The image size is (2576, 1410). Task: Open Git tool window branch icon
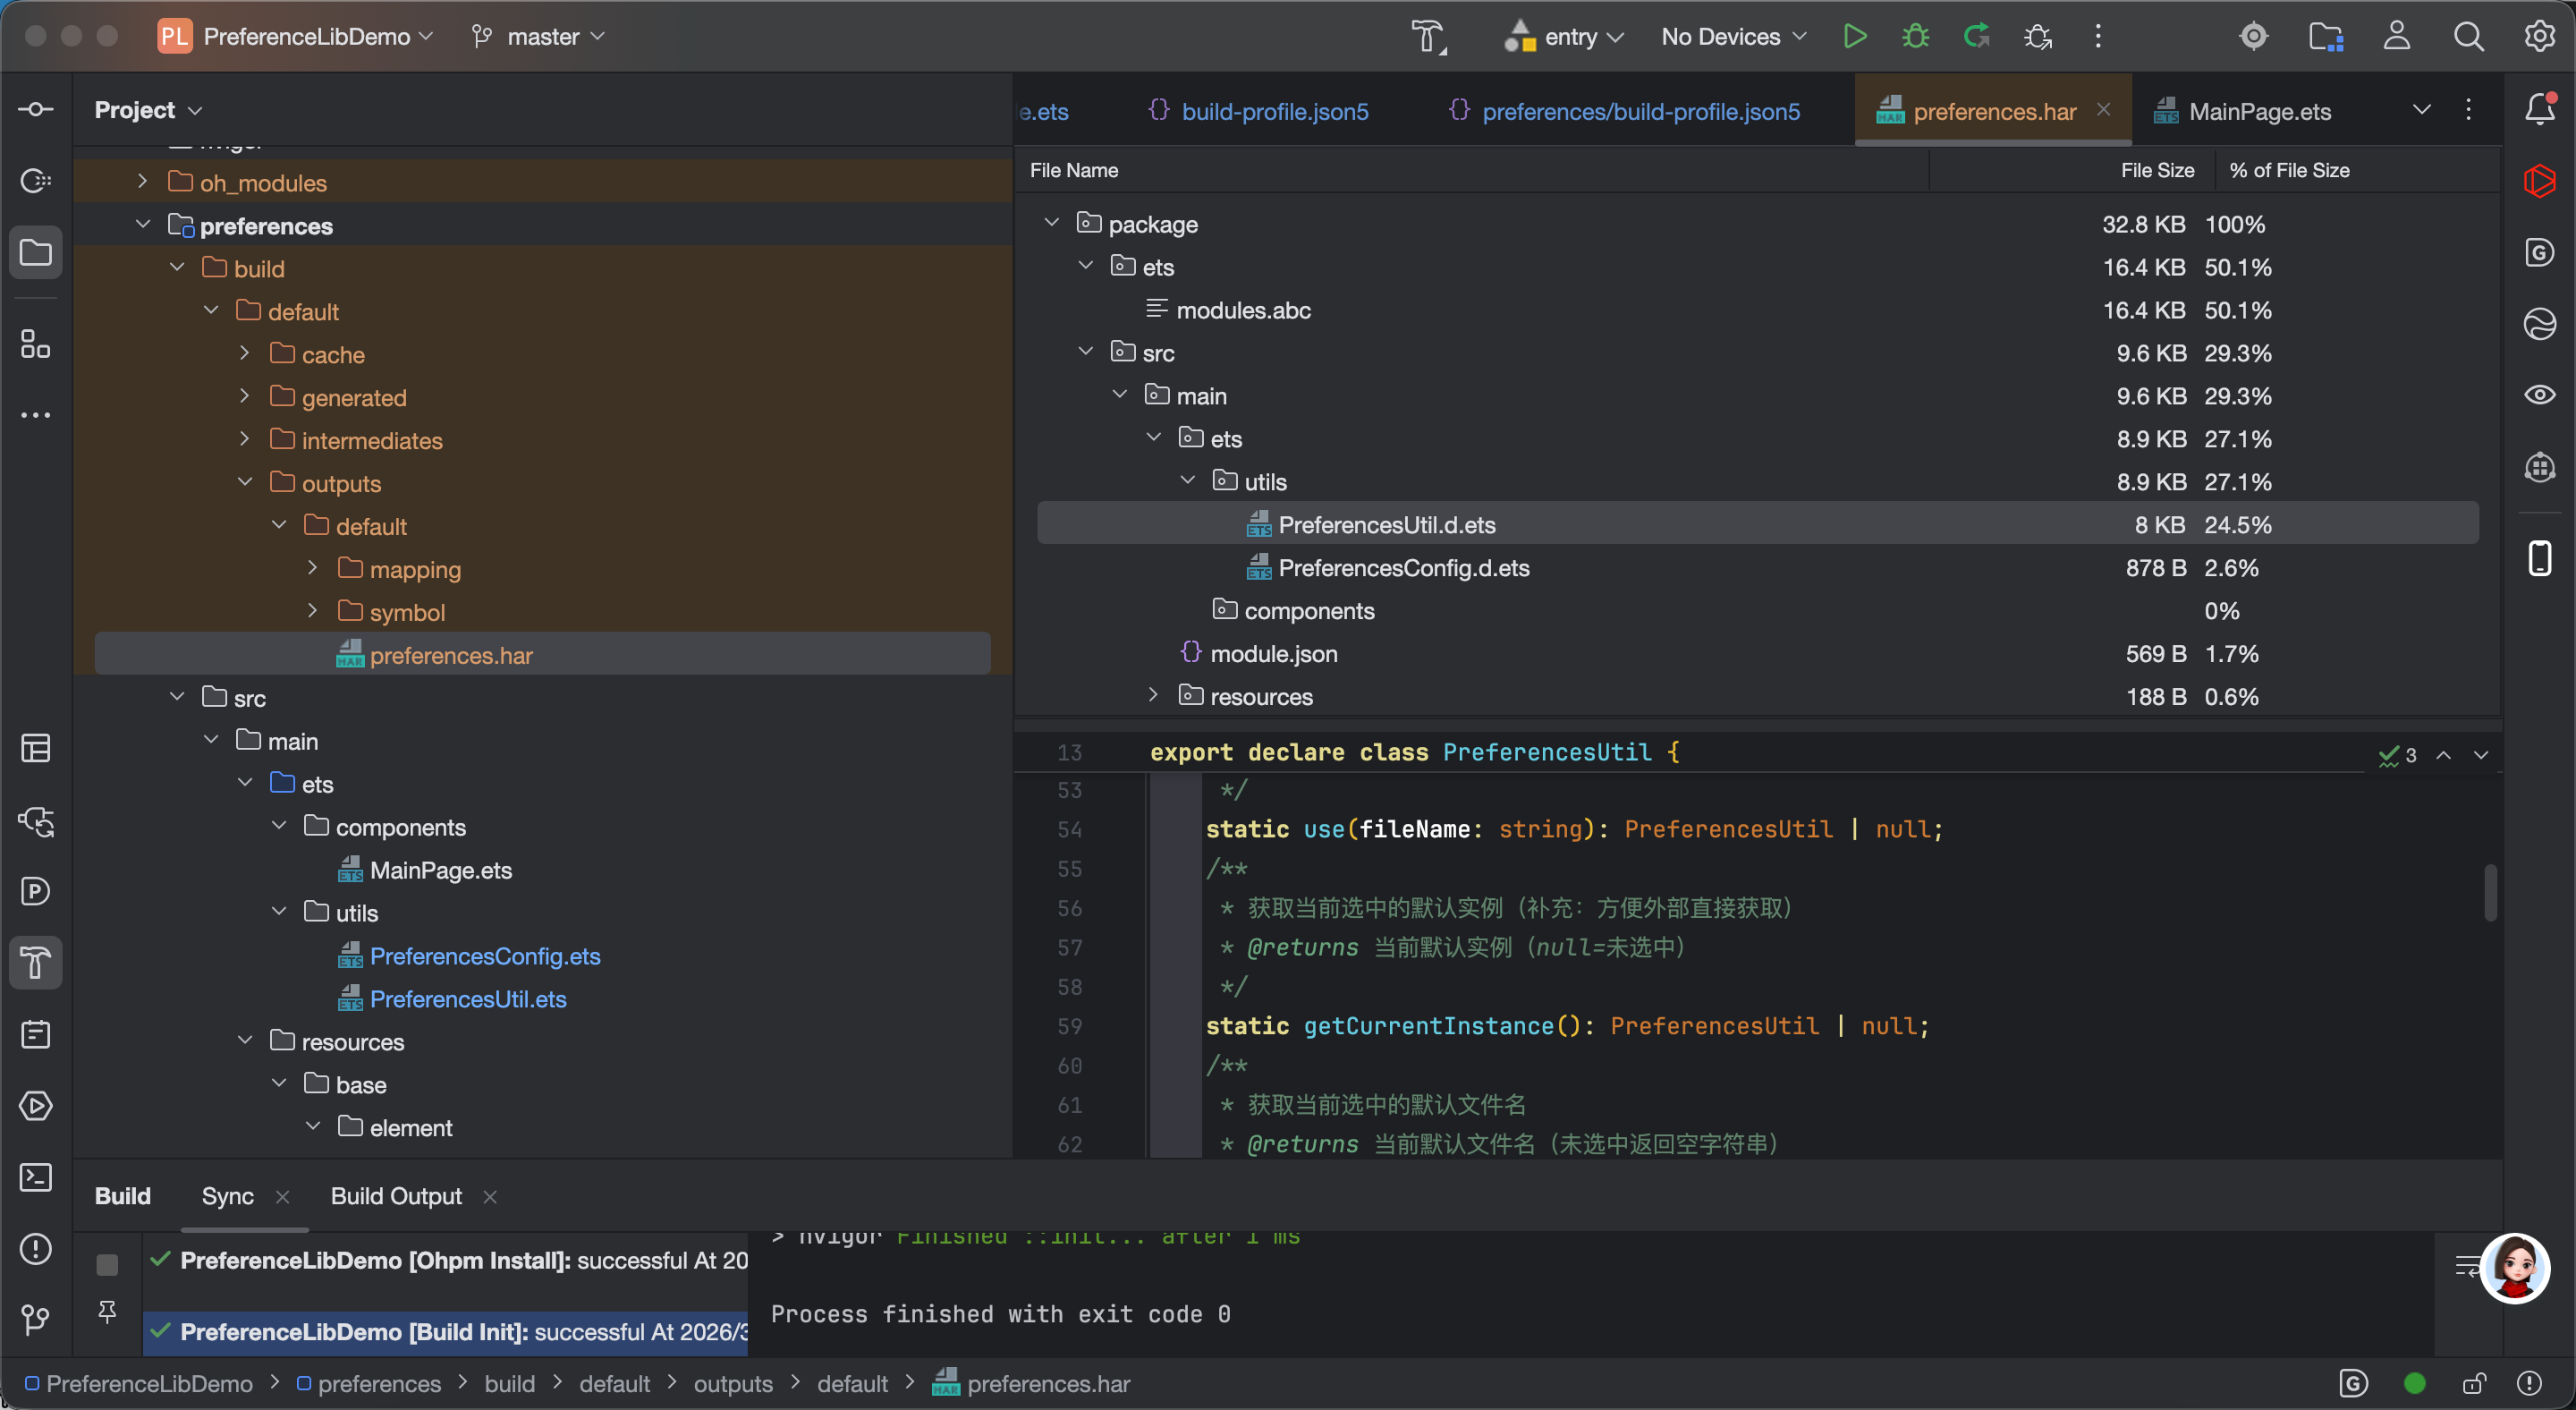tap(36, 1320)
